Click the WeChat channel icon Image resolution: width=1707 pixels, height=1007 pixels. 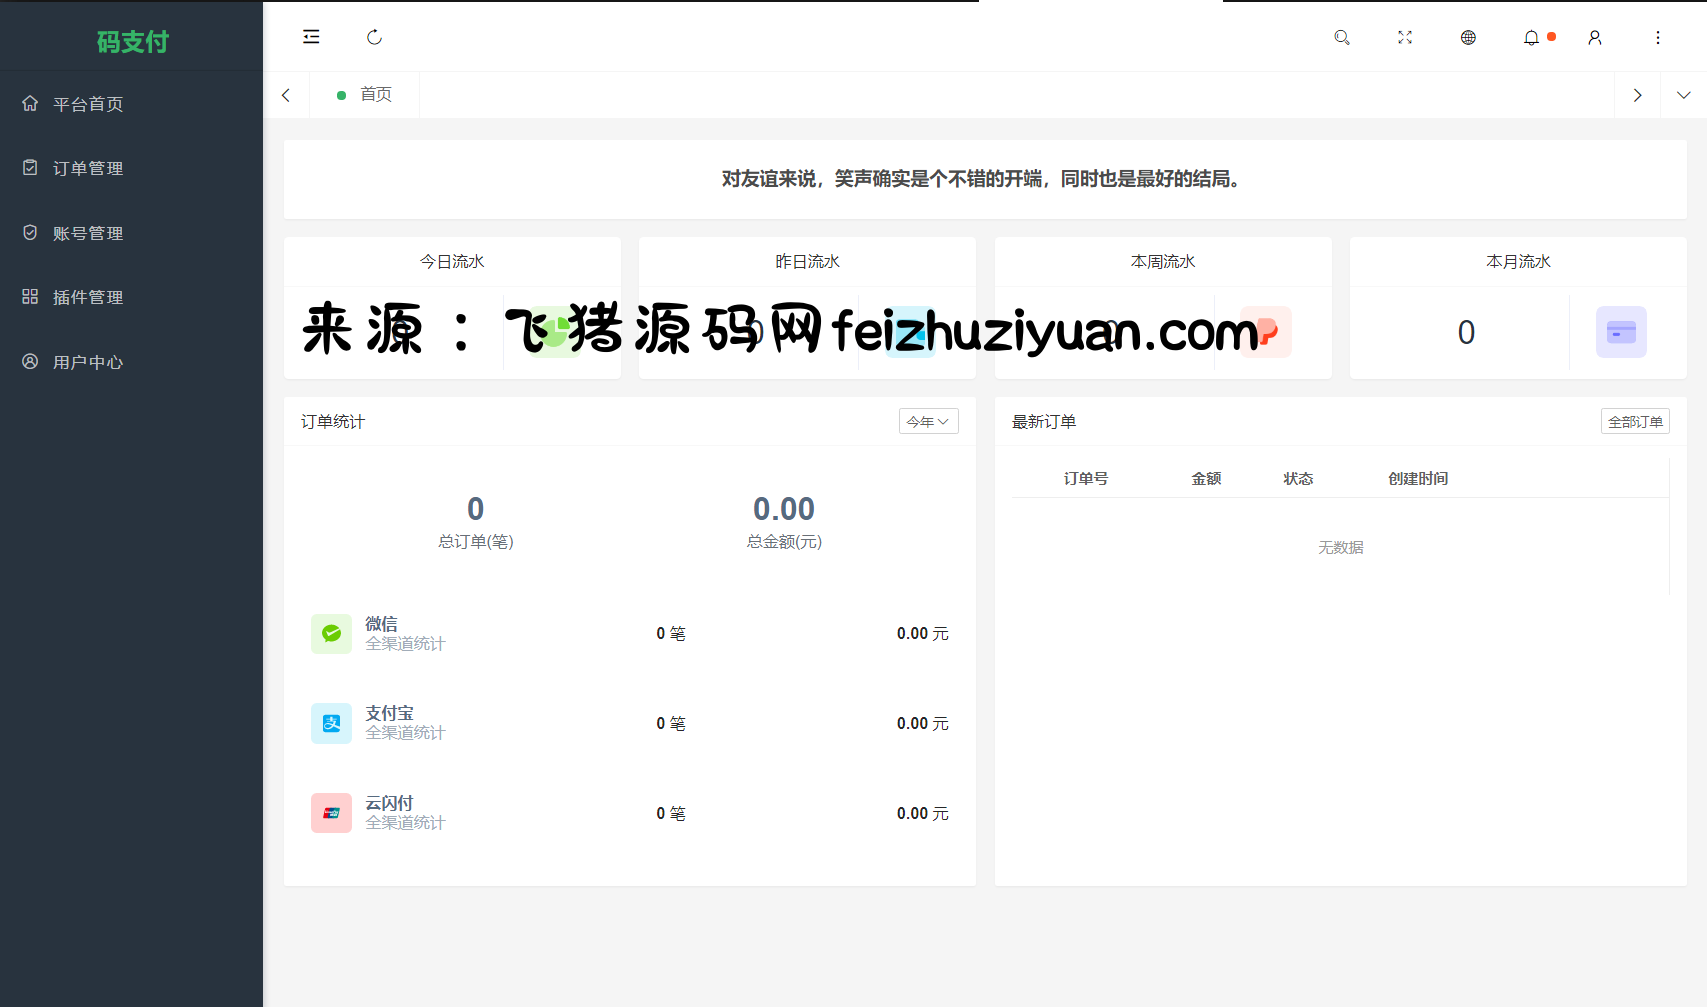click(x=331, y=634)
